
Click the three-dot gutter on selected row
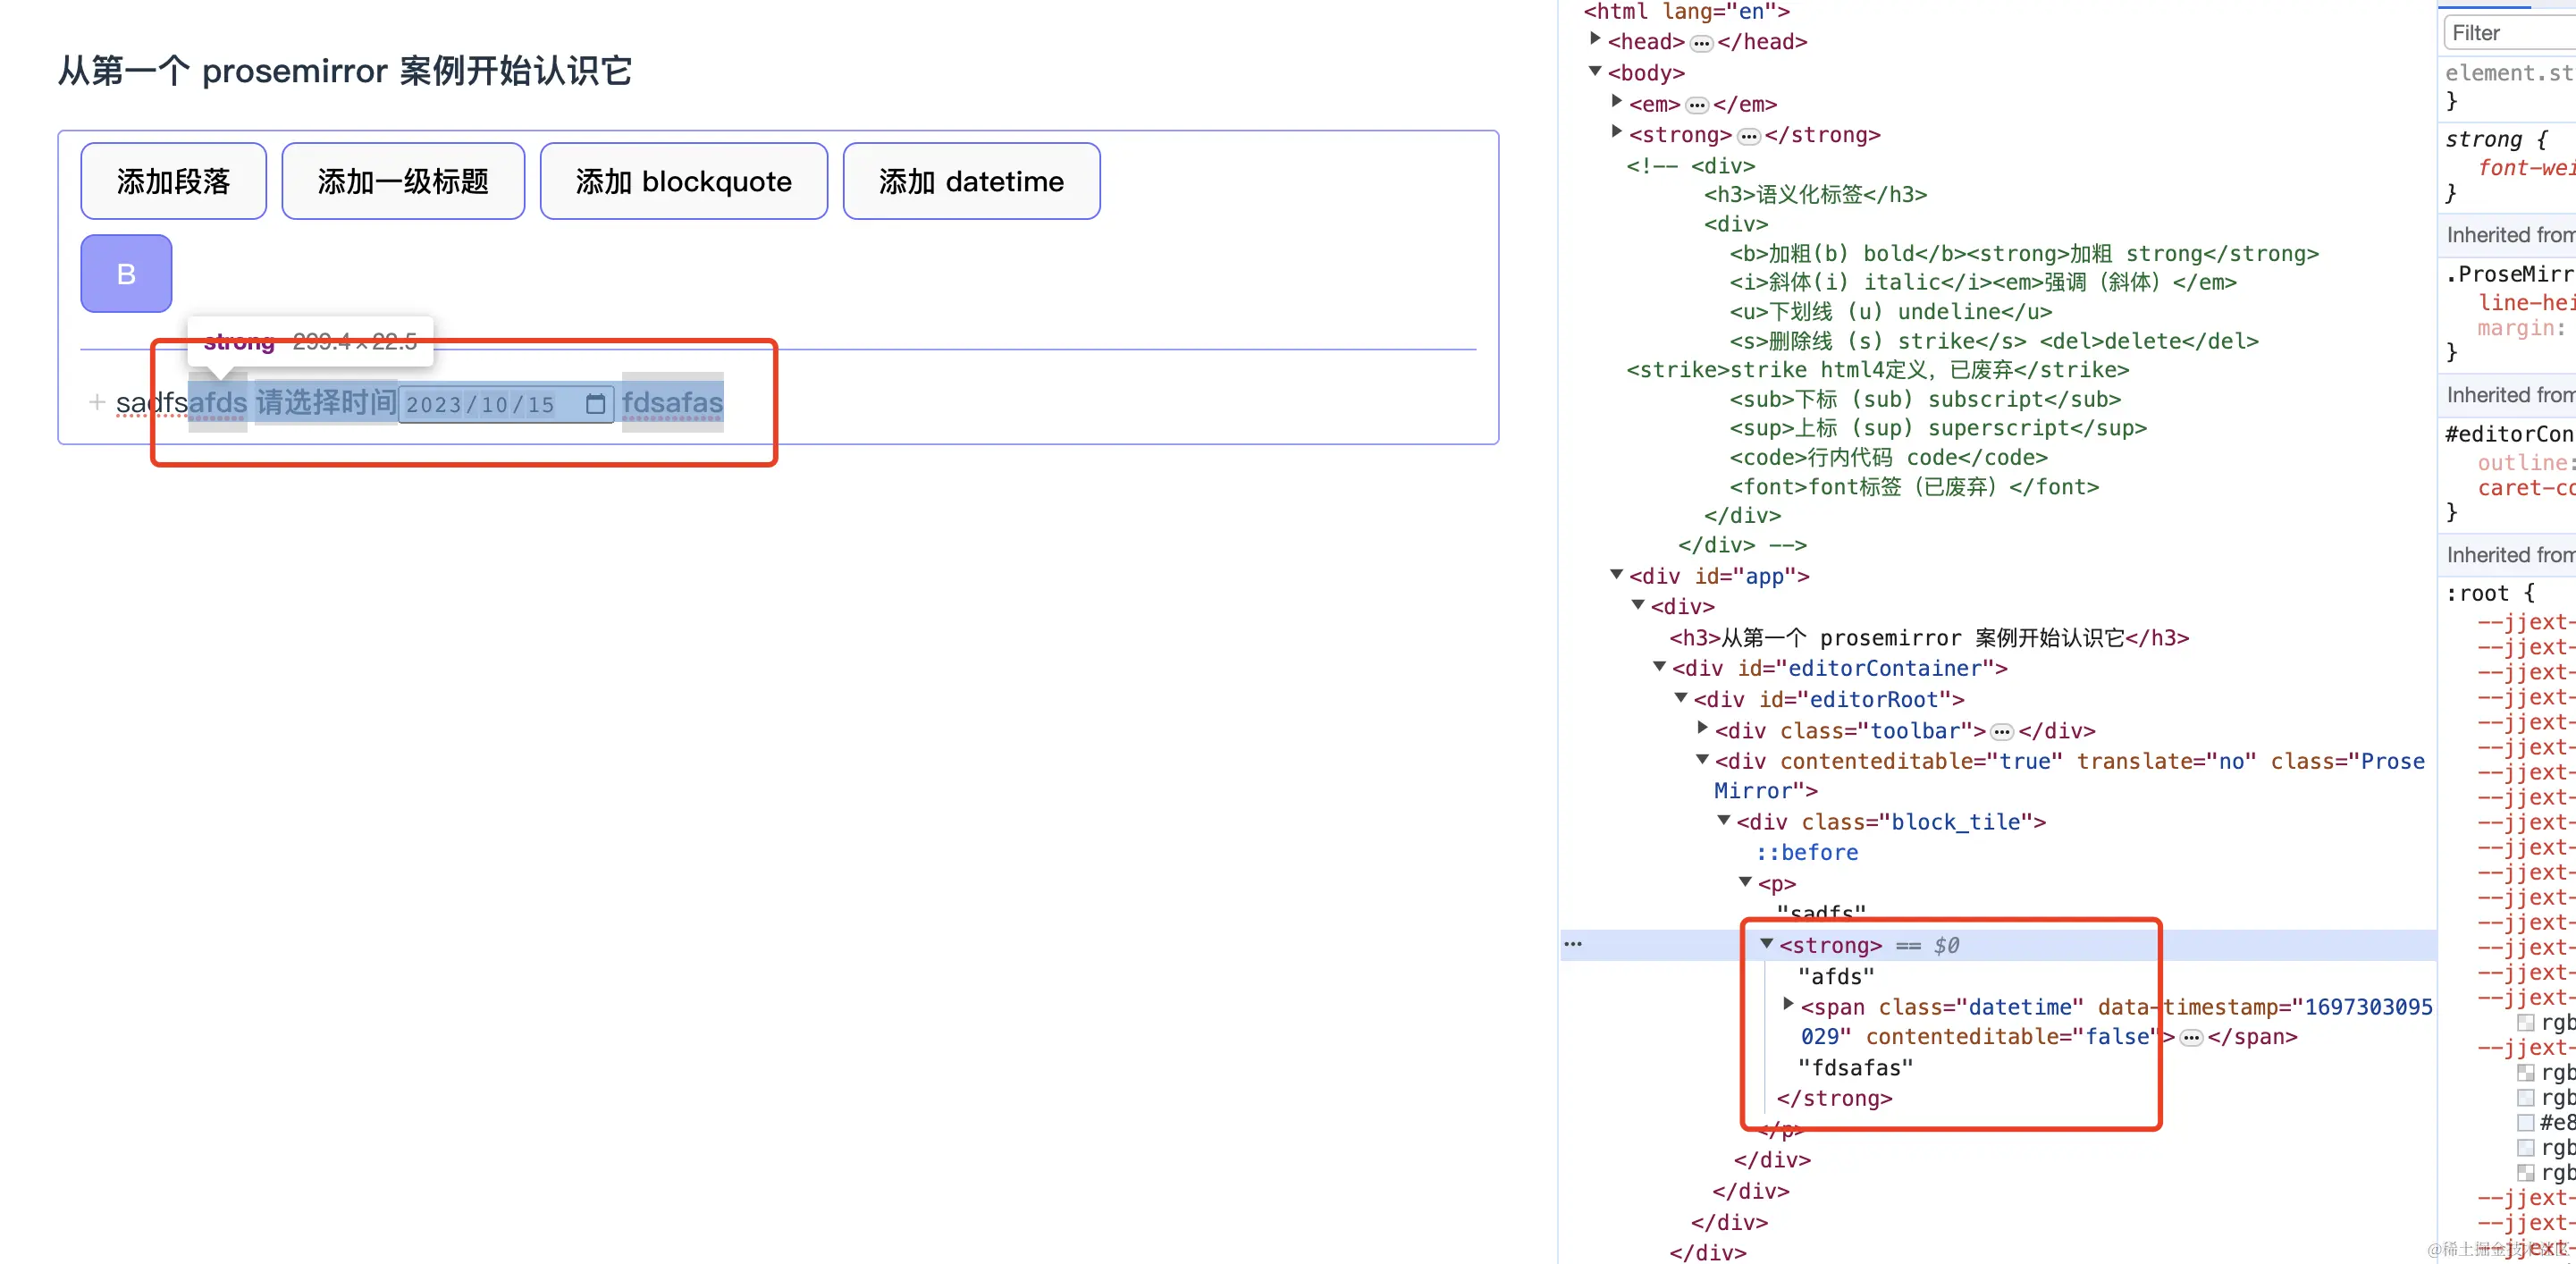coord(1573,944)
